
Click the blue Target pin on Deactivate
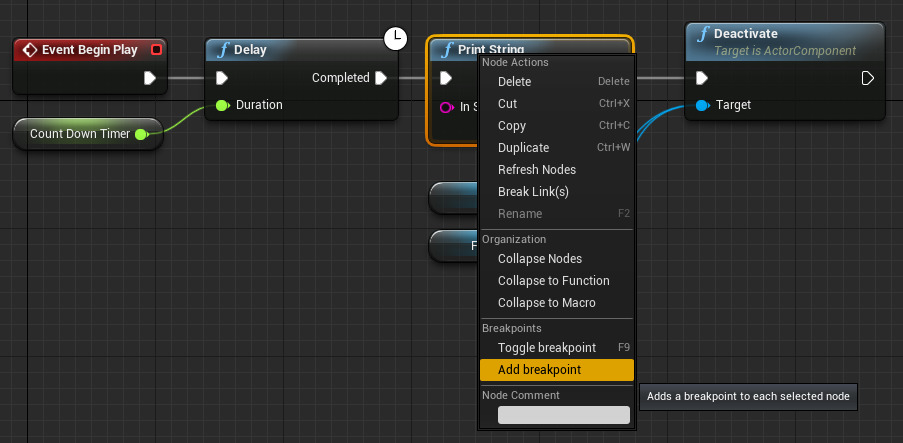(x=702, y=105)
